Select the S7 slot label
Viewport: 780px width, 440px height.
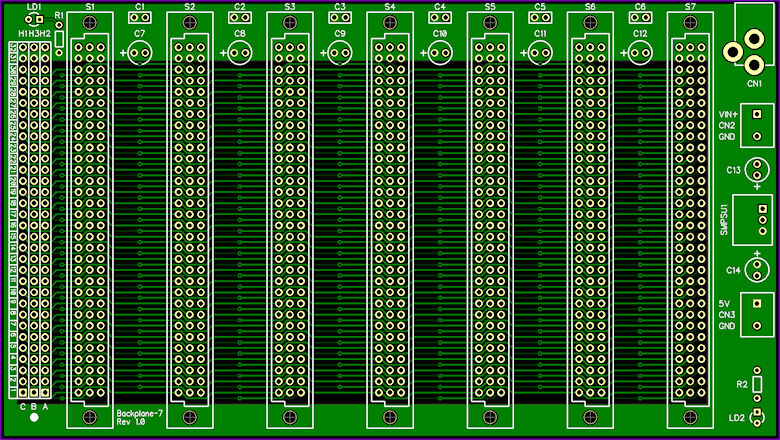point(690,6)
